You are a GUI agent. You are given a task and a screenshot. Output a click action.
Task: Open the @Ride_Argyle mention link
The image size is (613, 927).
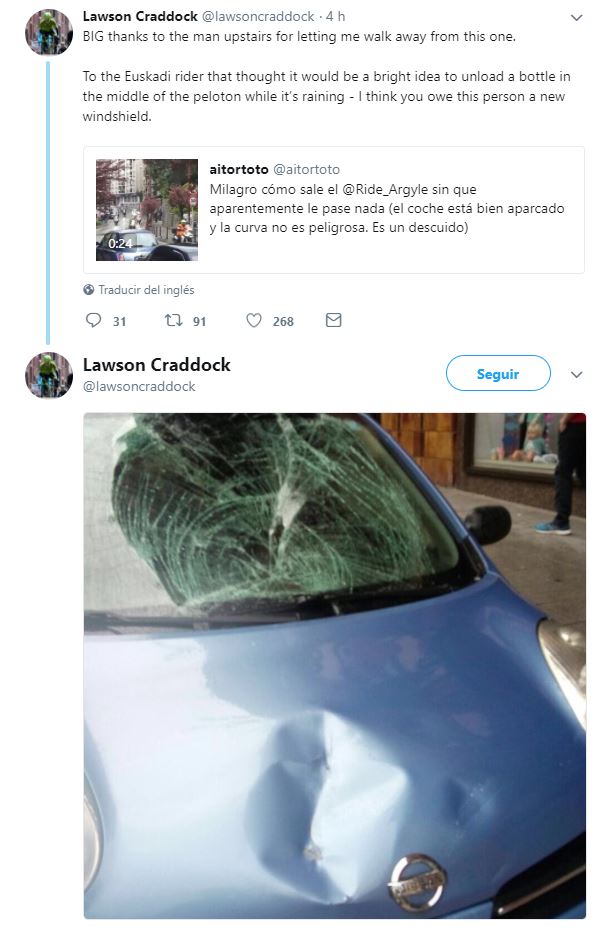(385, 190)
